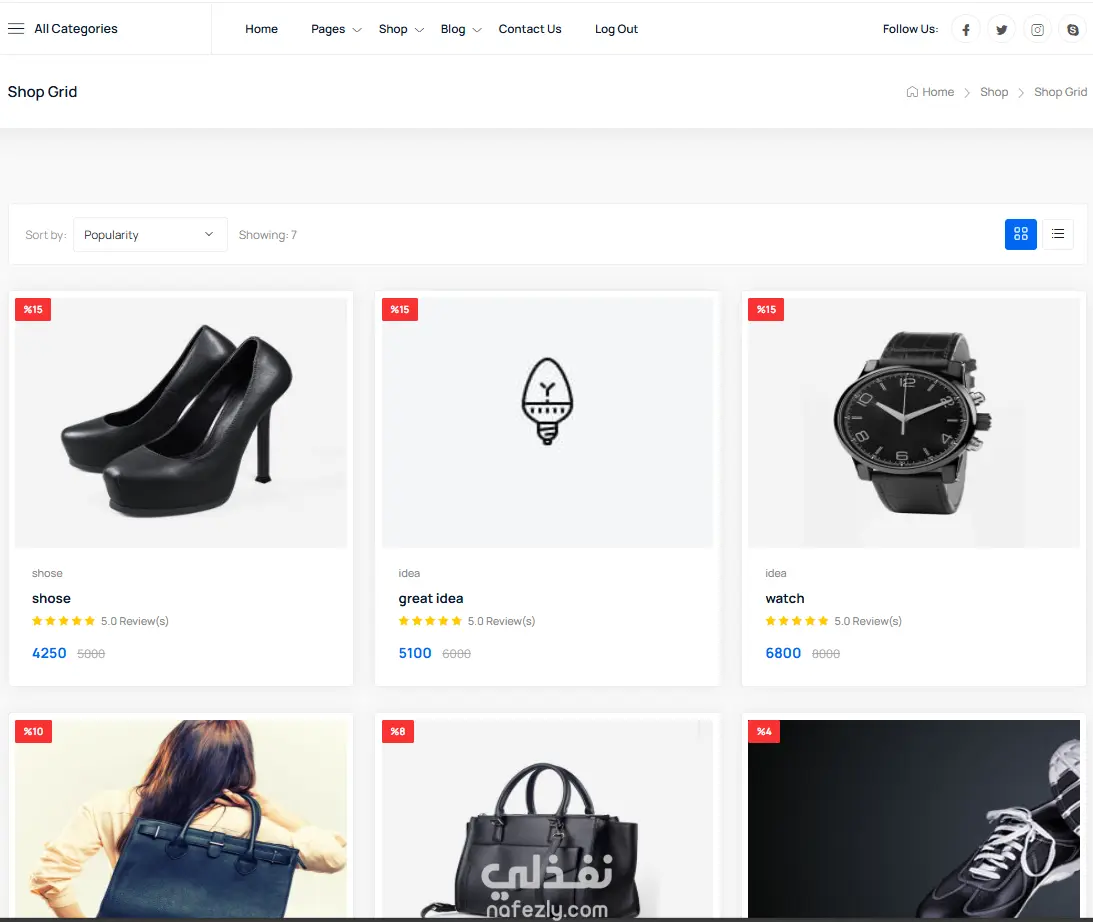Open the Twitter social icon
Screen dimensions: 1093x922
tap(1001, 29)
